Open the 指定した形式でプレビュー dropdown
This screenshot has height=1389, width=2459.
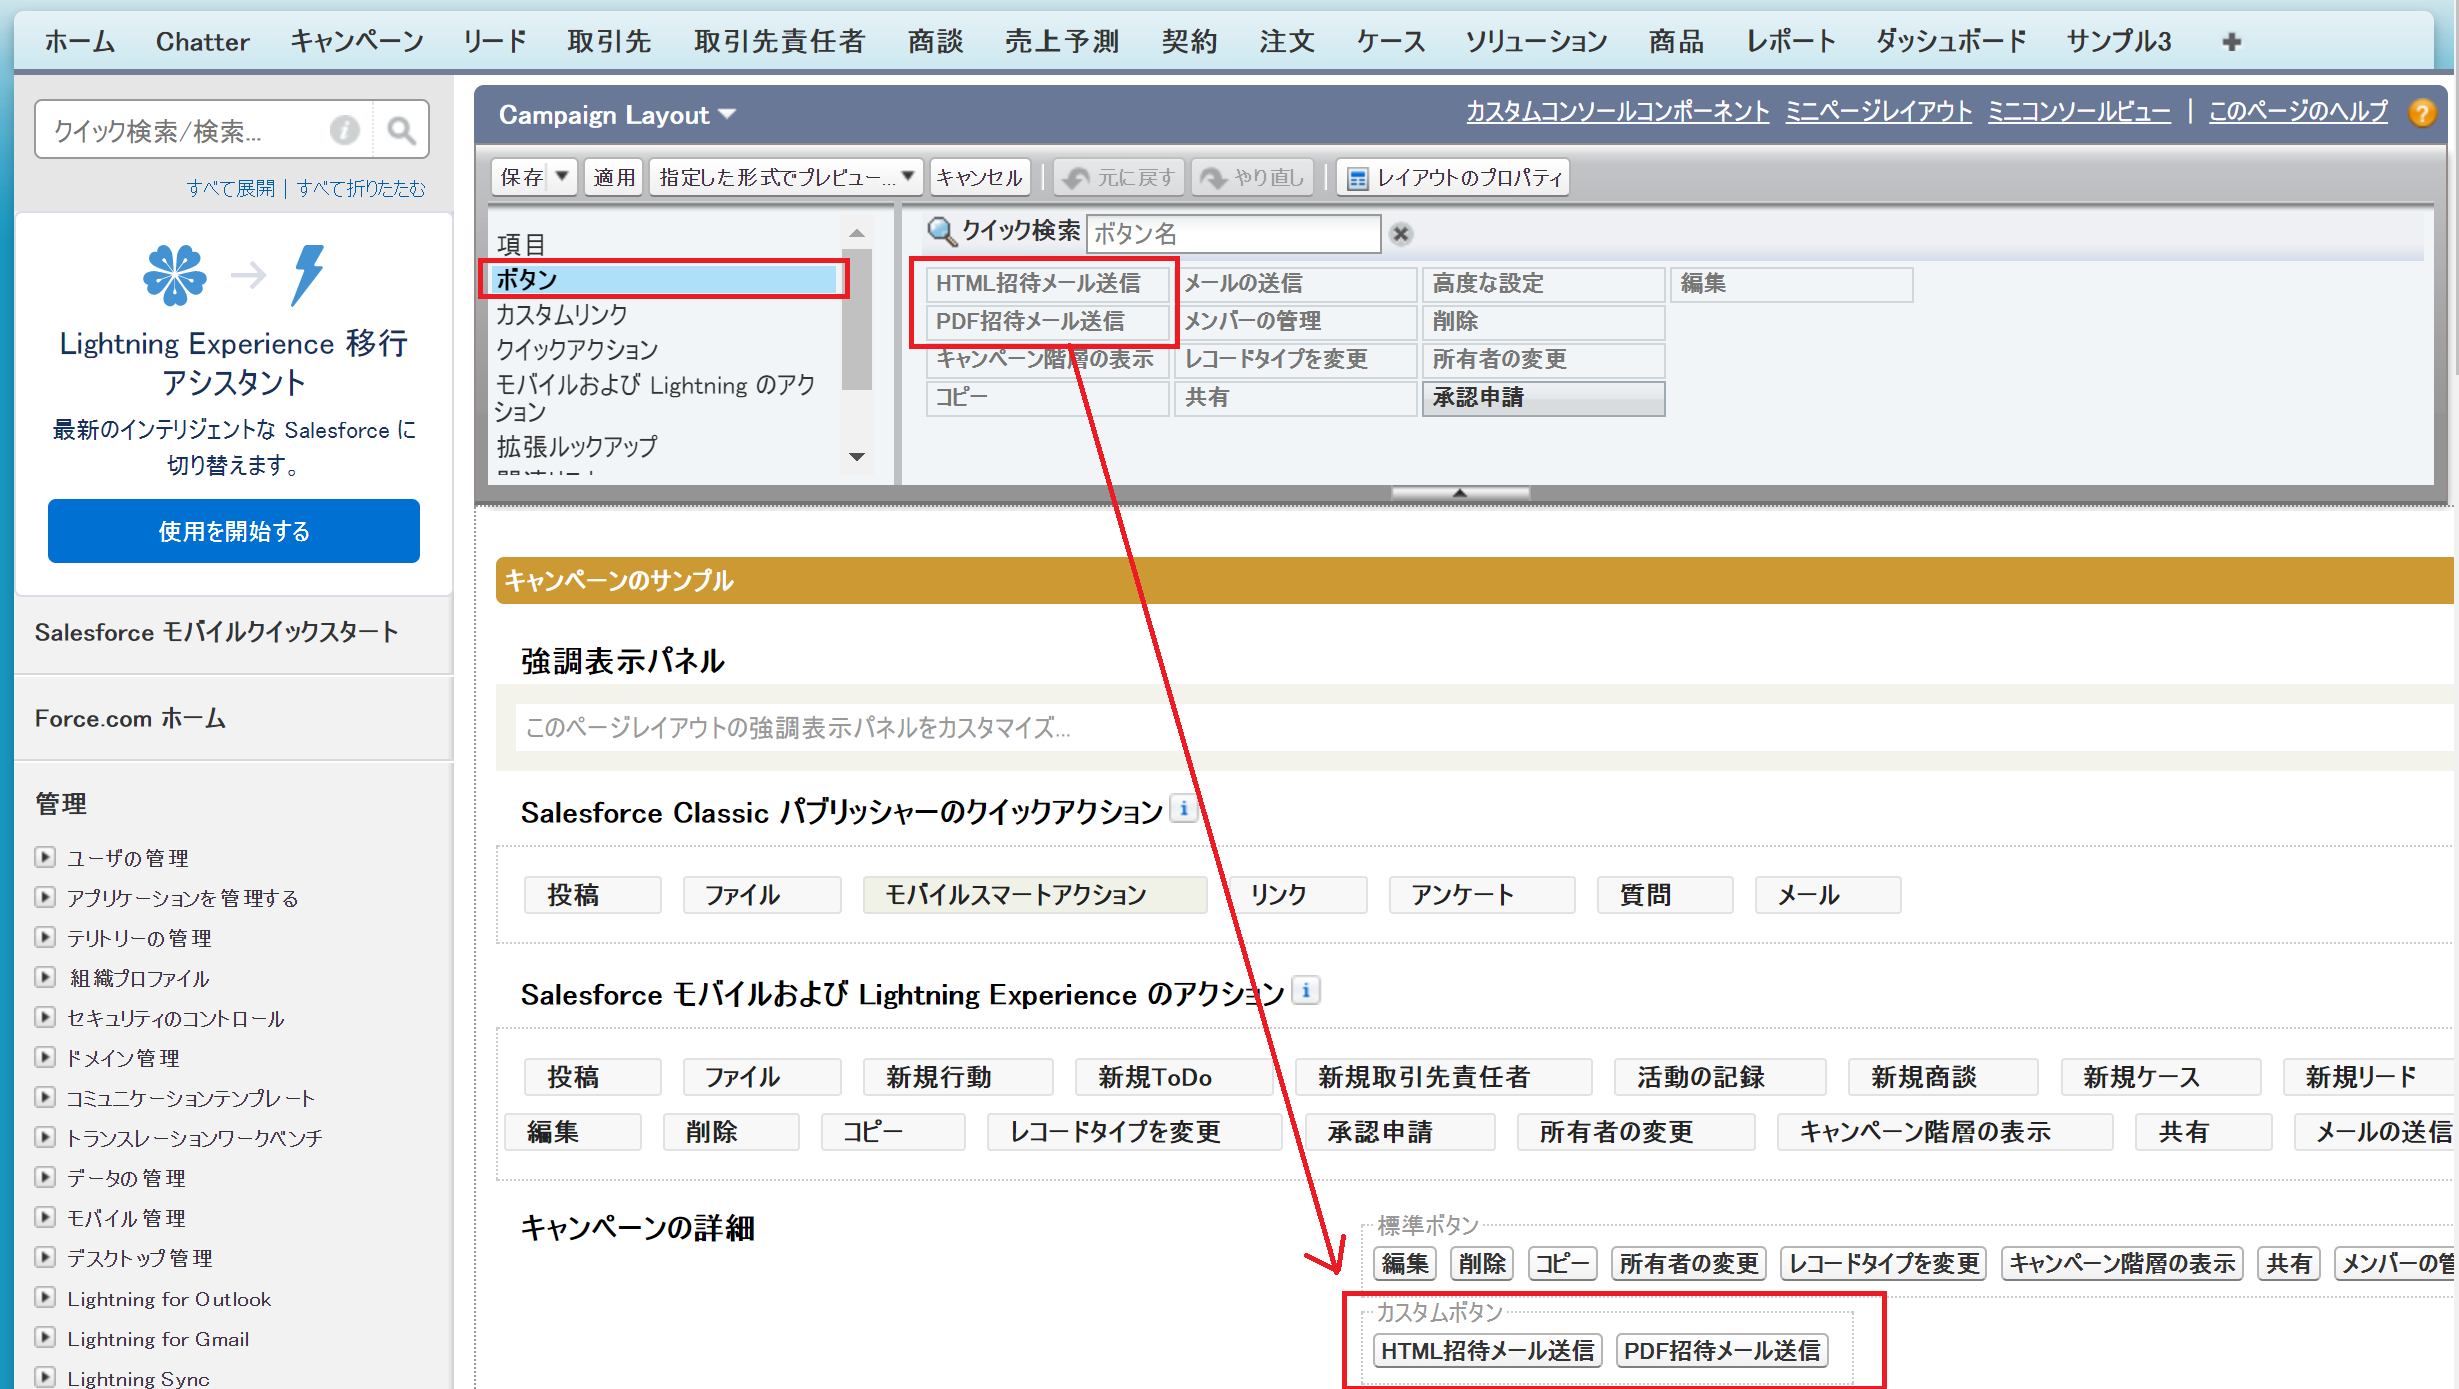tap(908, 177)
